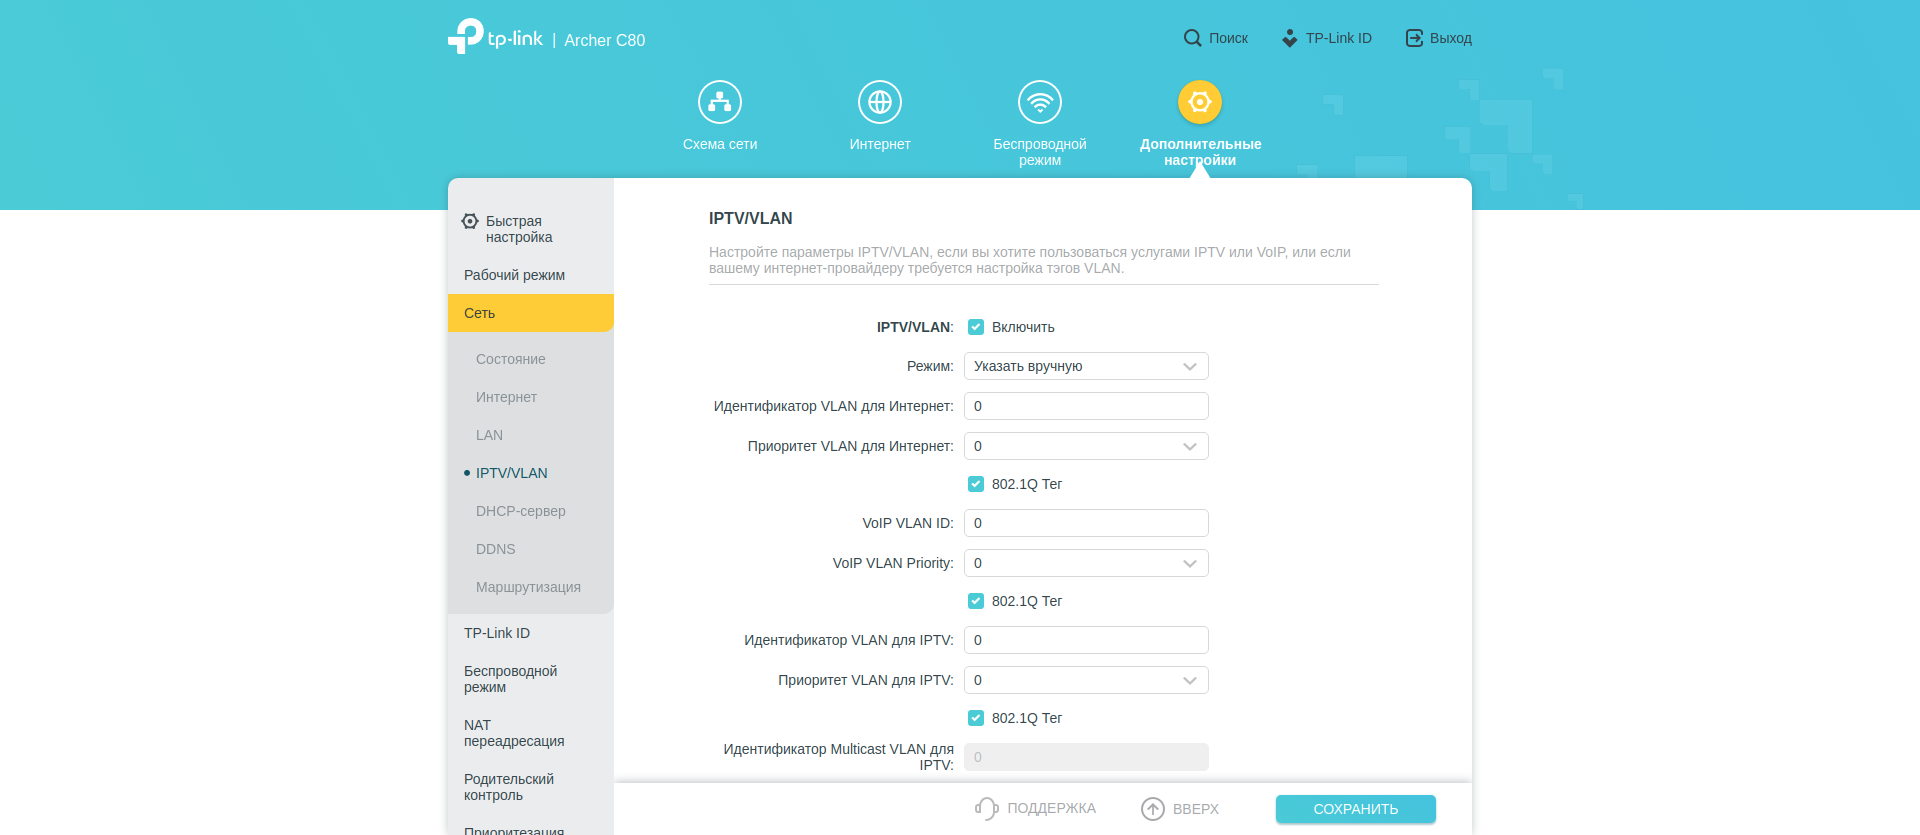The width and height of the screenshot is (1920, 835).
Task: Expand the VoIP VLAN Priority dropdown
Action: coord(1086,563)
